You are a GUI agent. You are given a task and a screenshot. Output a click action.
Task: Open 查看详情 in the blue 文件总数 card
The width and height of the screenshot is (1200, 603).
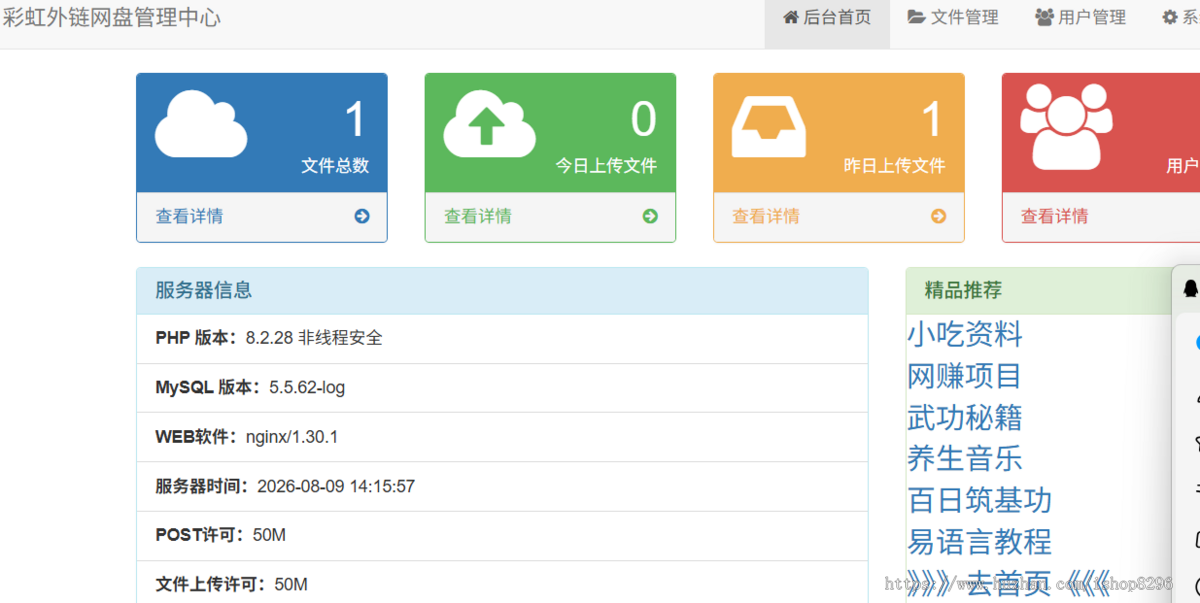[x=189, y=216]
